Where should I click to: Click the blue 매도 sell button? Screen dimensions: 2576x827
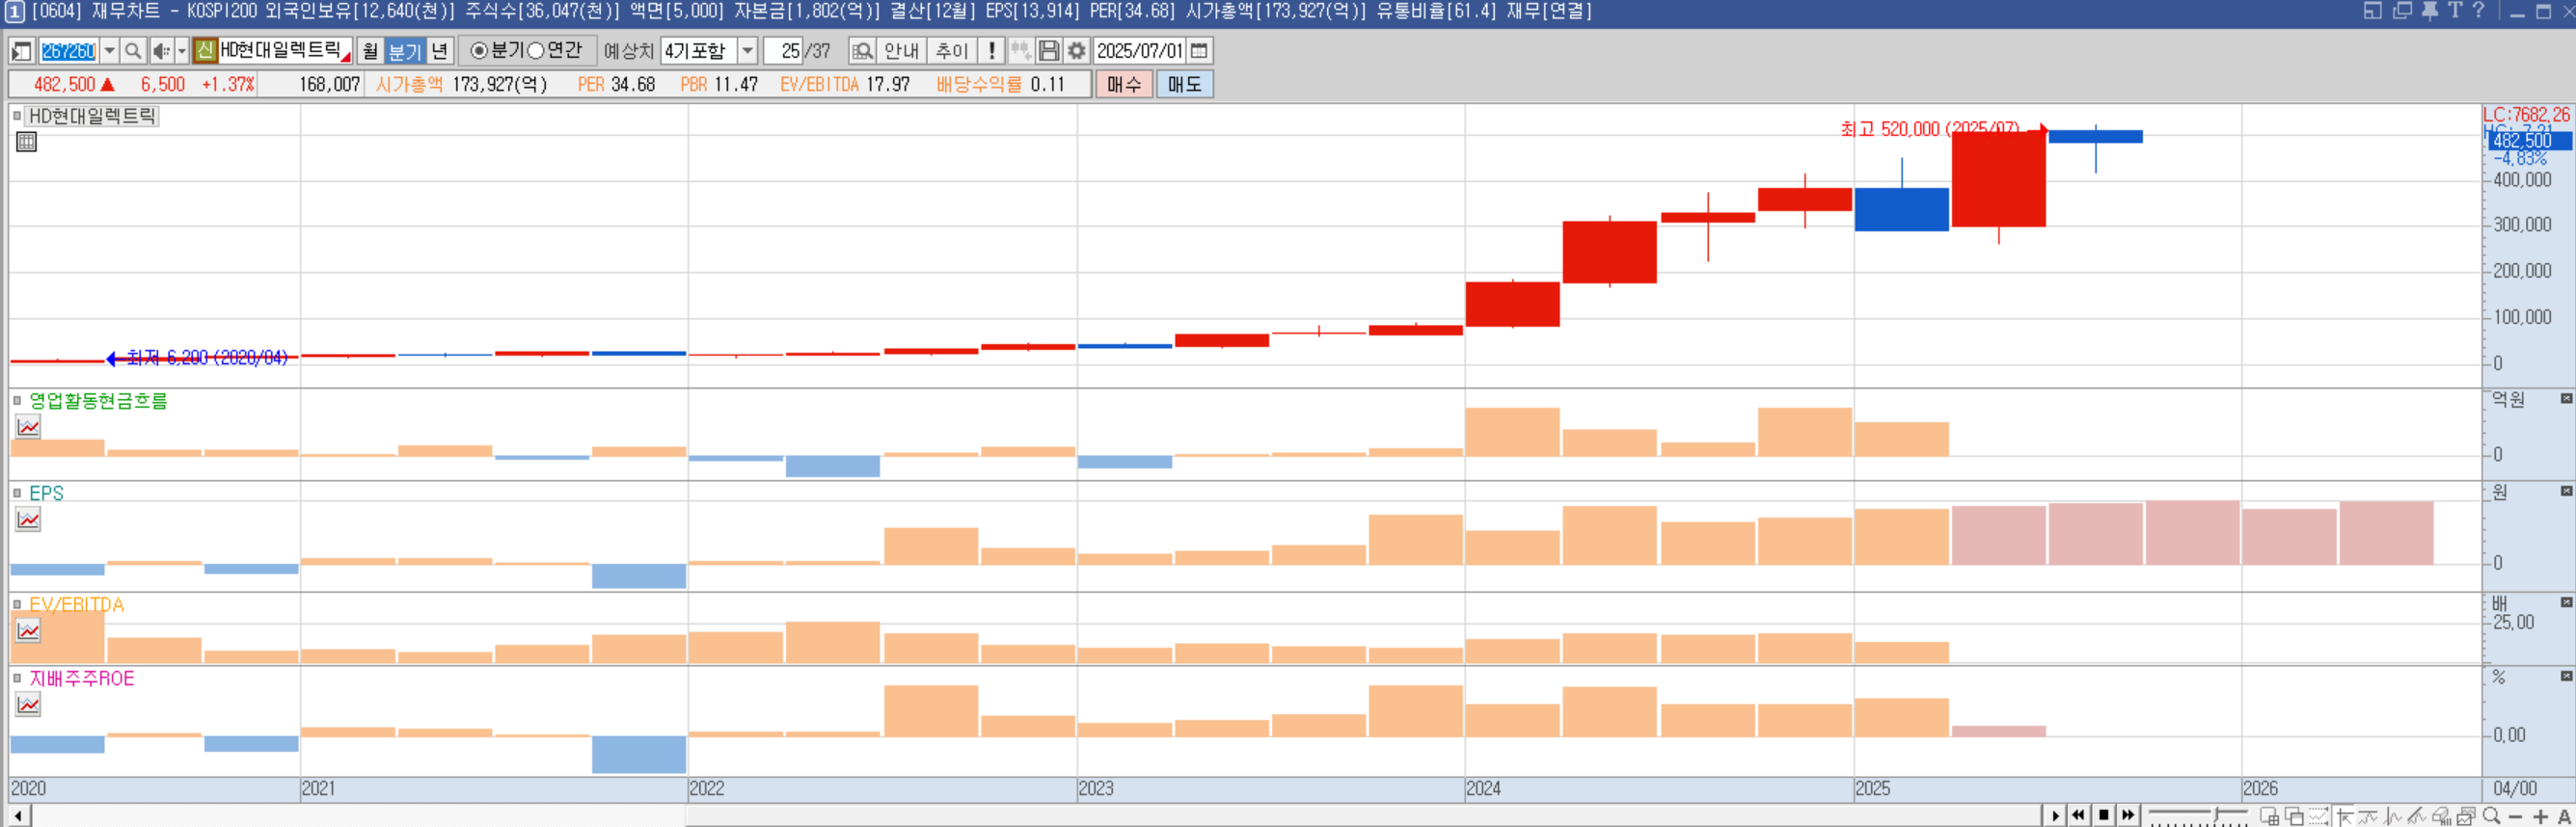pos(1184,85)
